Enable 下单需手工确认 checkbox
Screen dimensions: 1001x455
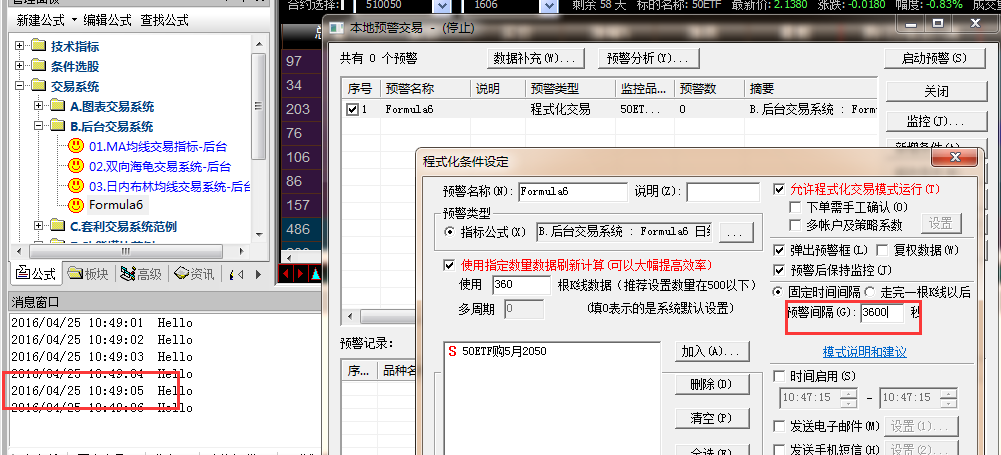point(797,207)
